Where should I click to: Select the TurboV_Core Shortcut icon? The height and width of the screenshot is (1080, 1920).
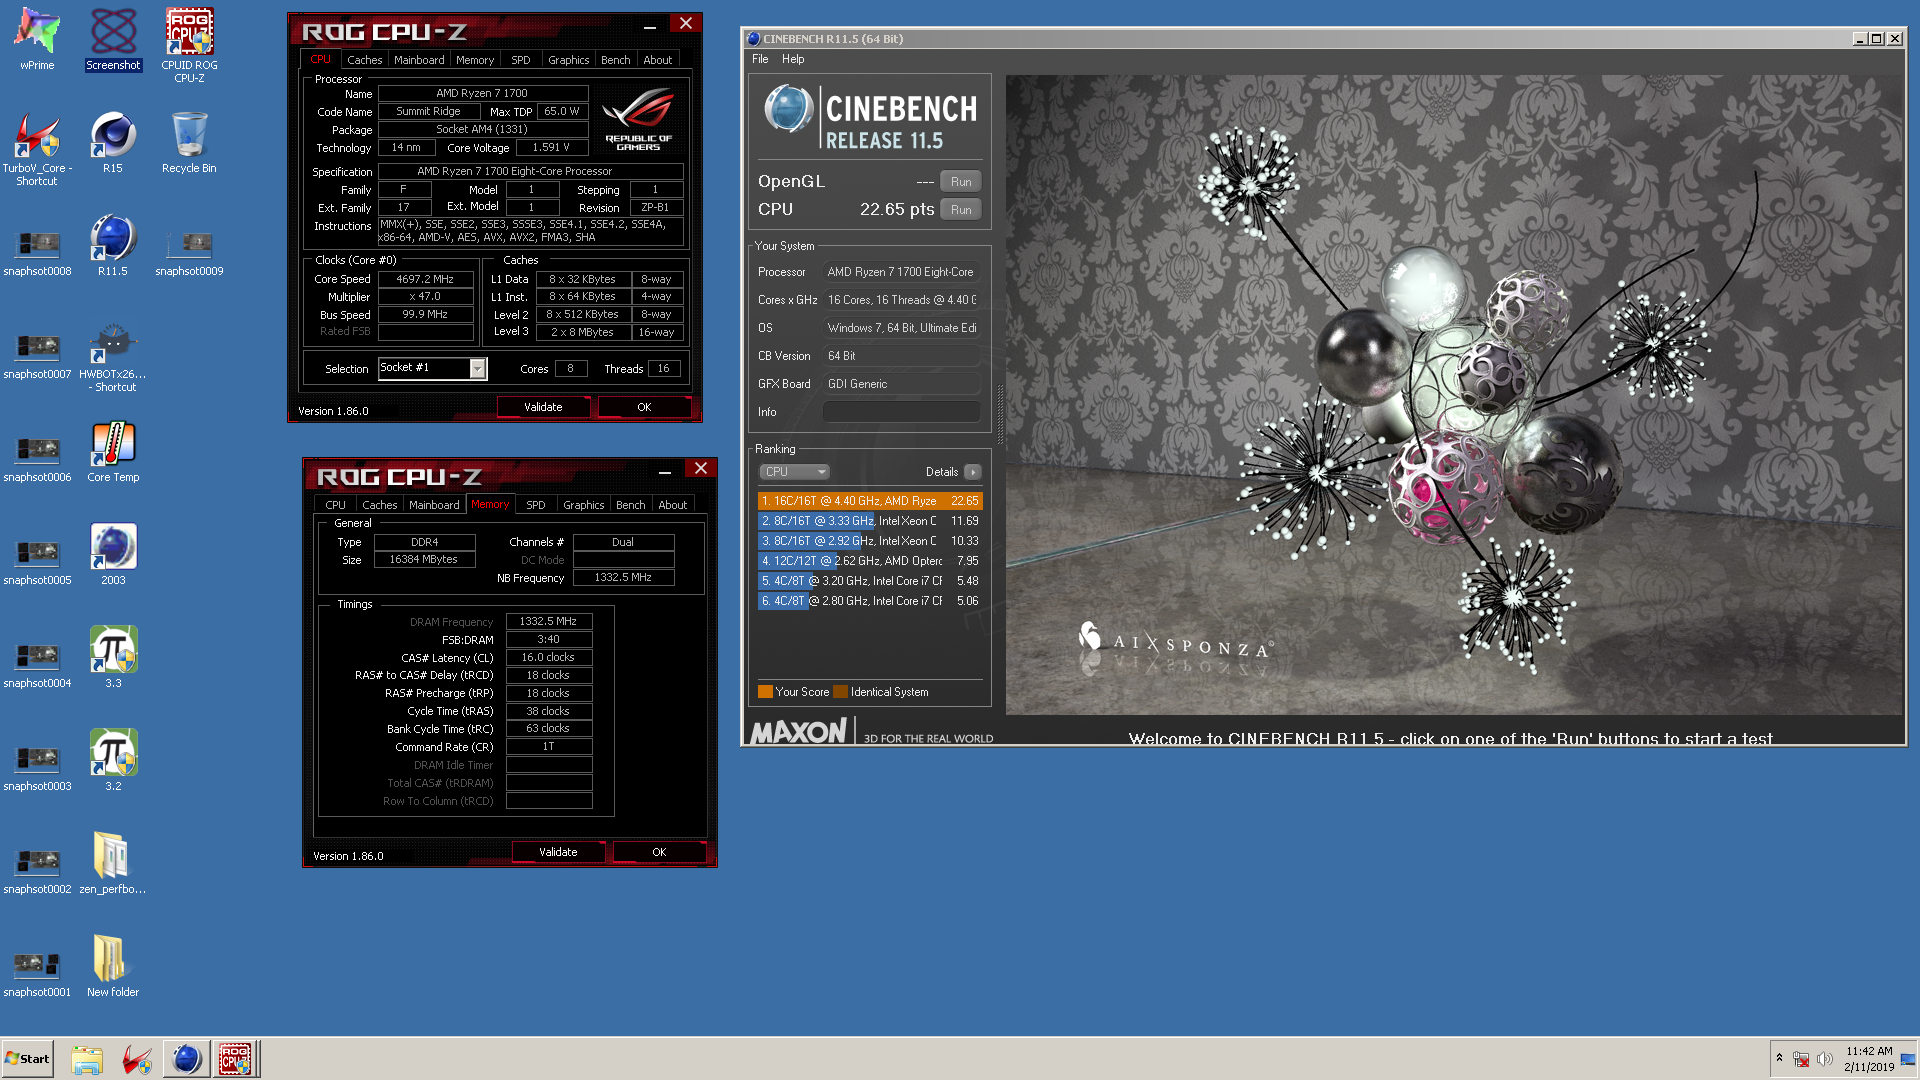[x=37, y=148]
